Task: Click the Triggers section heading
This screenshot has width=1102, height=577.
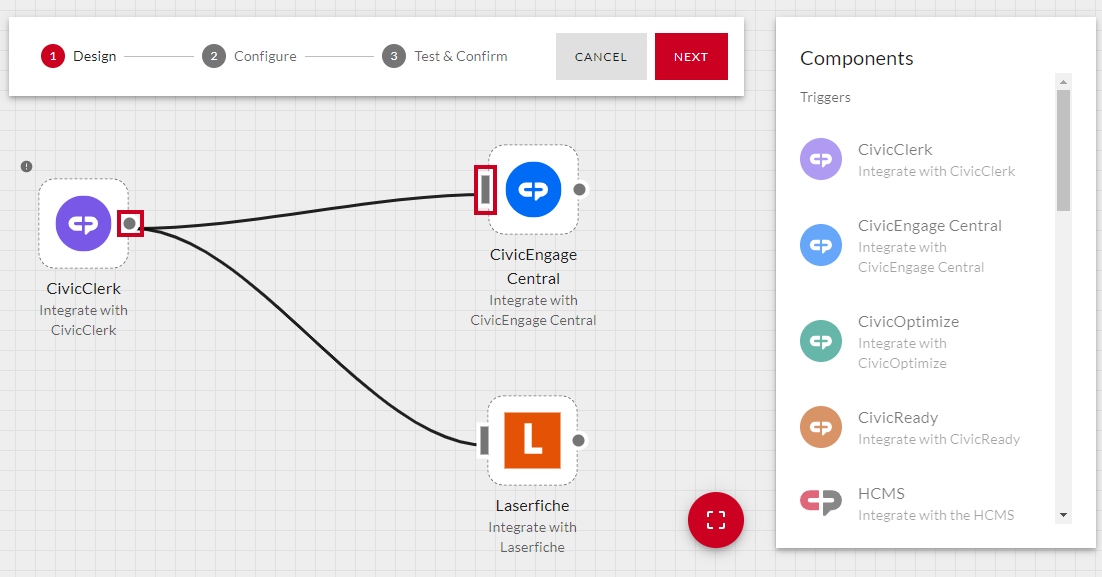Action: coord(825,97)
